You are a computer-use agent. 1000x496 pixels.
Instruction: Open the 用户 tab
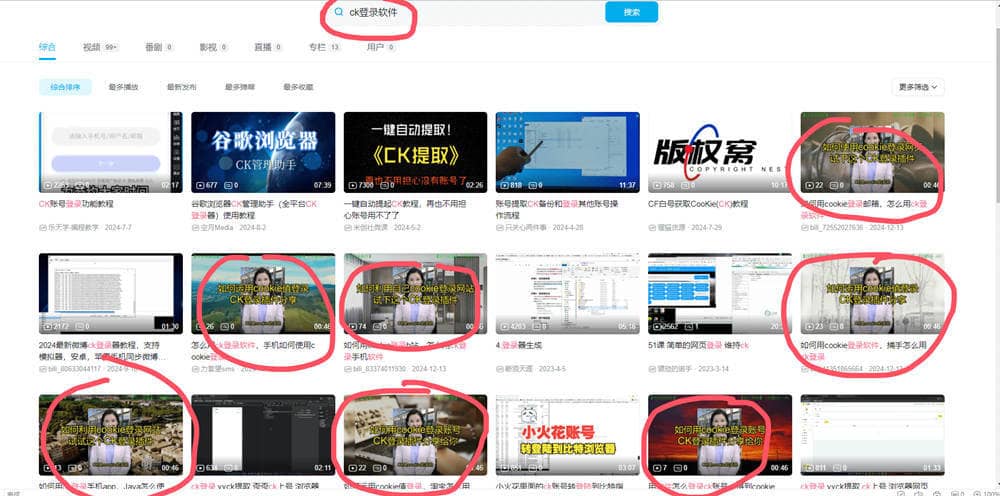click(381, 47)
